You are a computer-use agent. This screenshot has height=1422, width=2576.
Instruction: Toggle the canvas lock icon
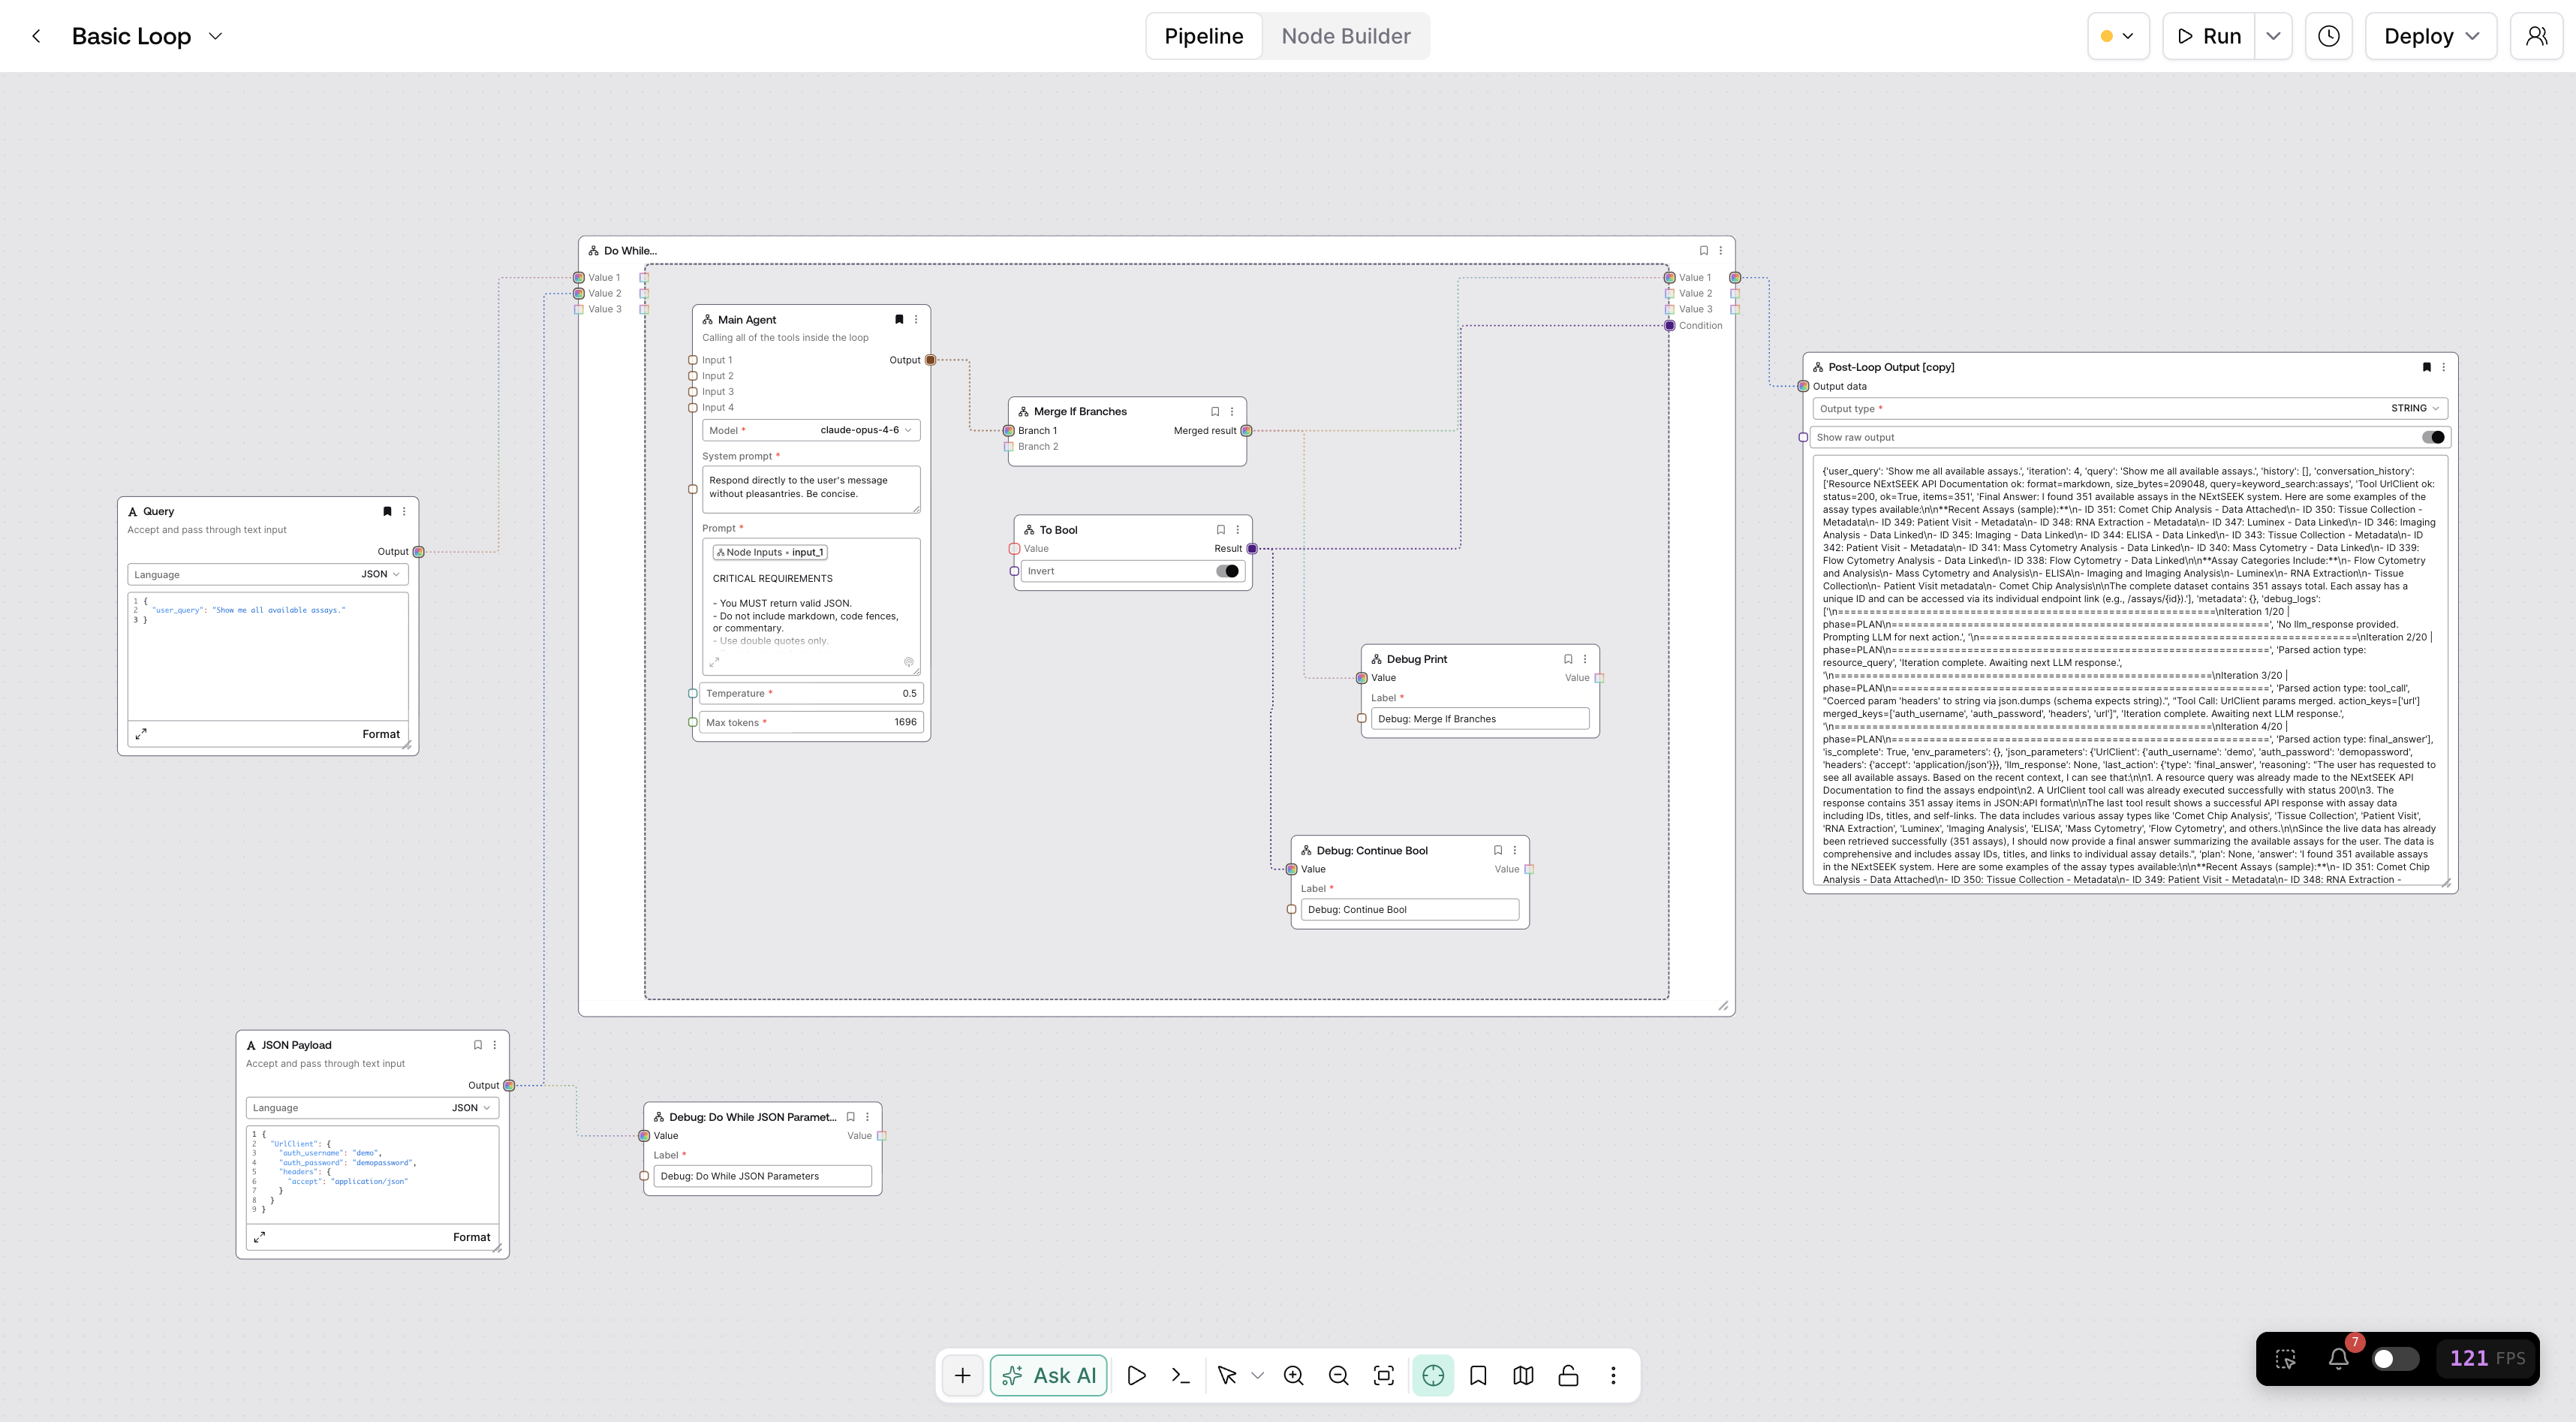pyautogui.click(x=1568, y=1375)
